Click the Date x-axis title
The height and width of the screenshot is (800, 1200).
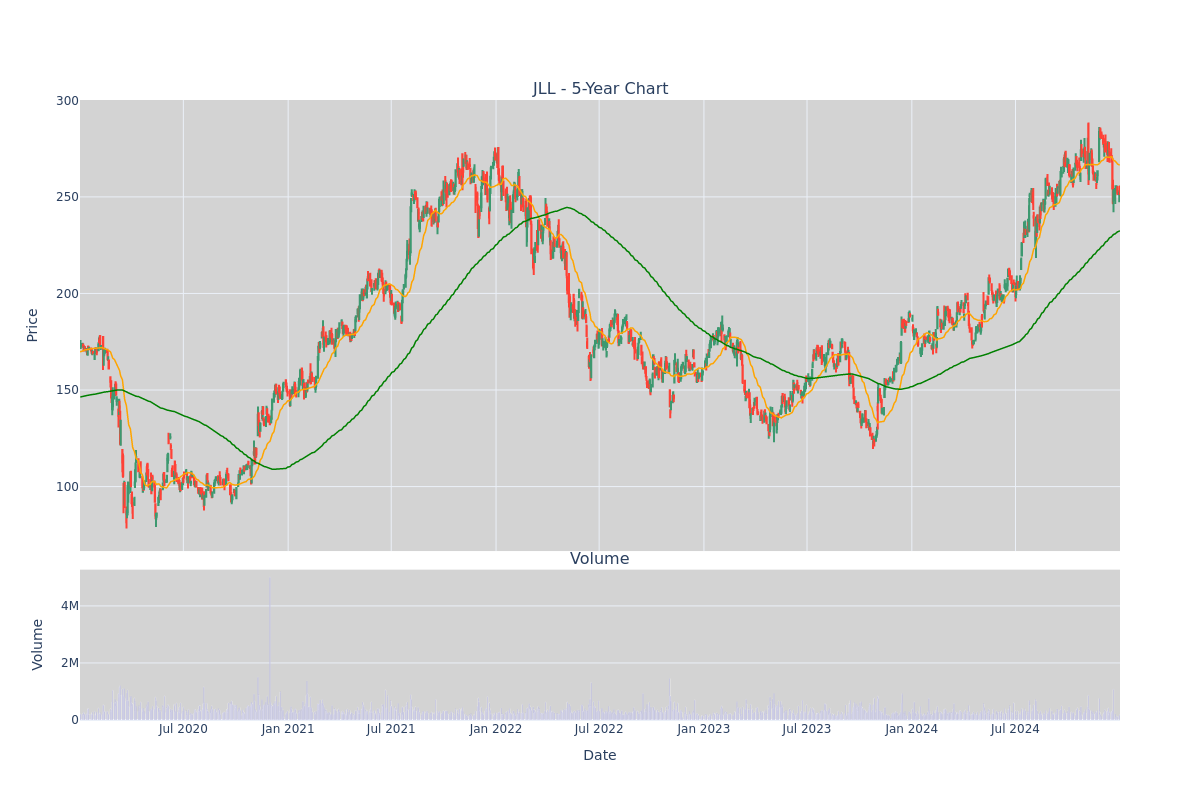tap(600, 755)
